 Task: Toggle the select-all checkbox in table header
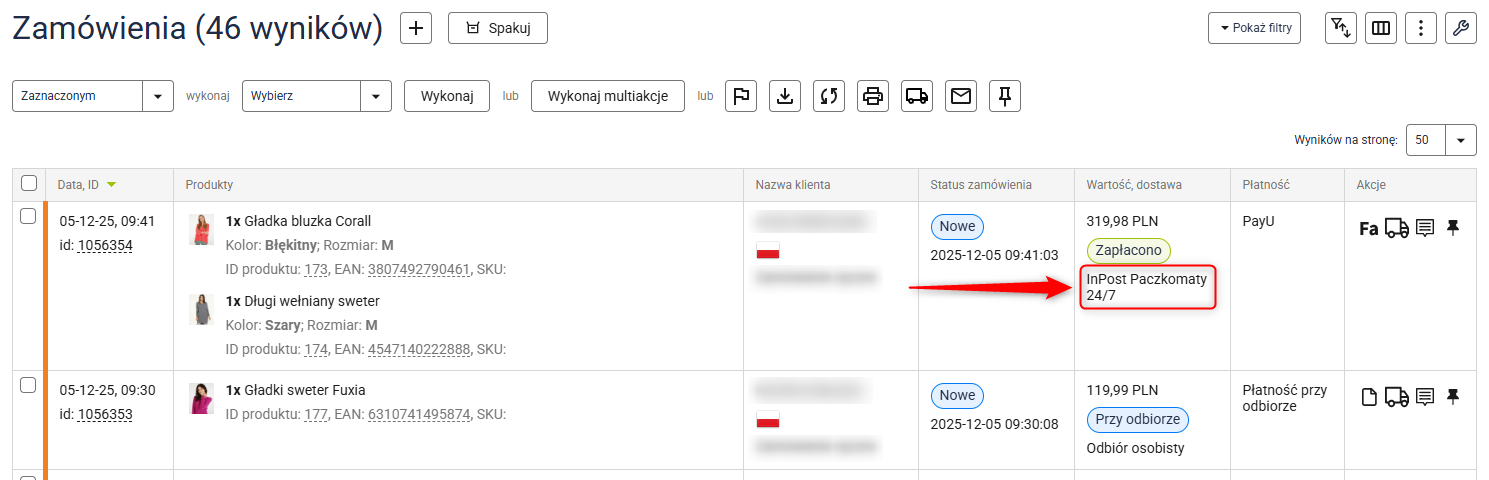click(29, 183)
